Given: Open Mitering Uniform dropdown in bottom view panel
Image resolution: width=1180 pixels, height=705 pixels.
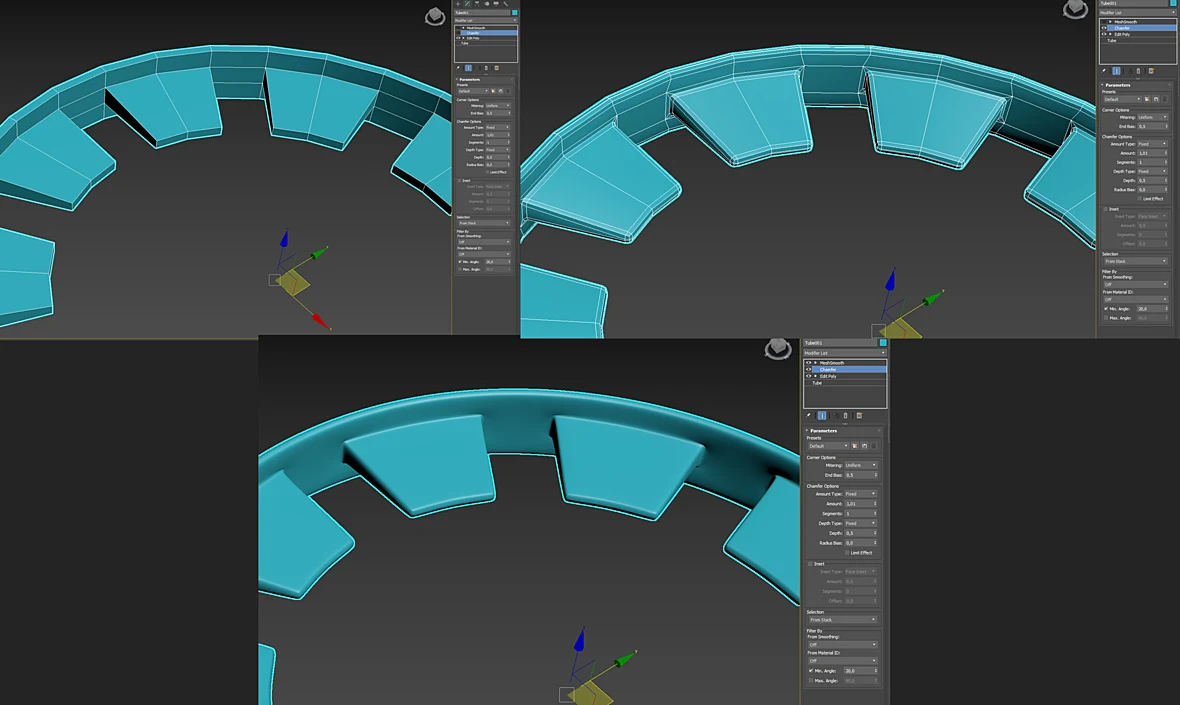Looking at the screenshot, I should point(860,465).
